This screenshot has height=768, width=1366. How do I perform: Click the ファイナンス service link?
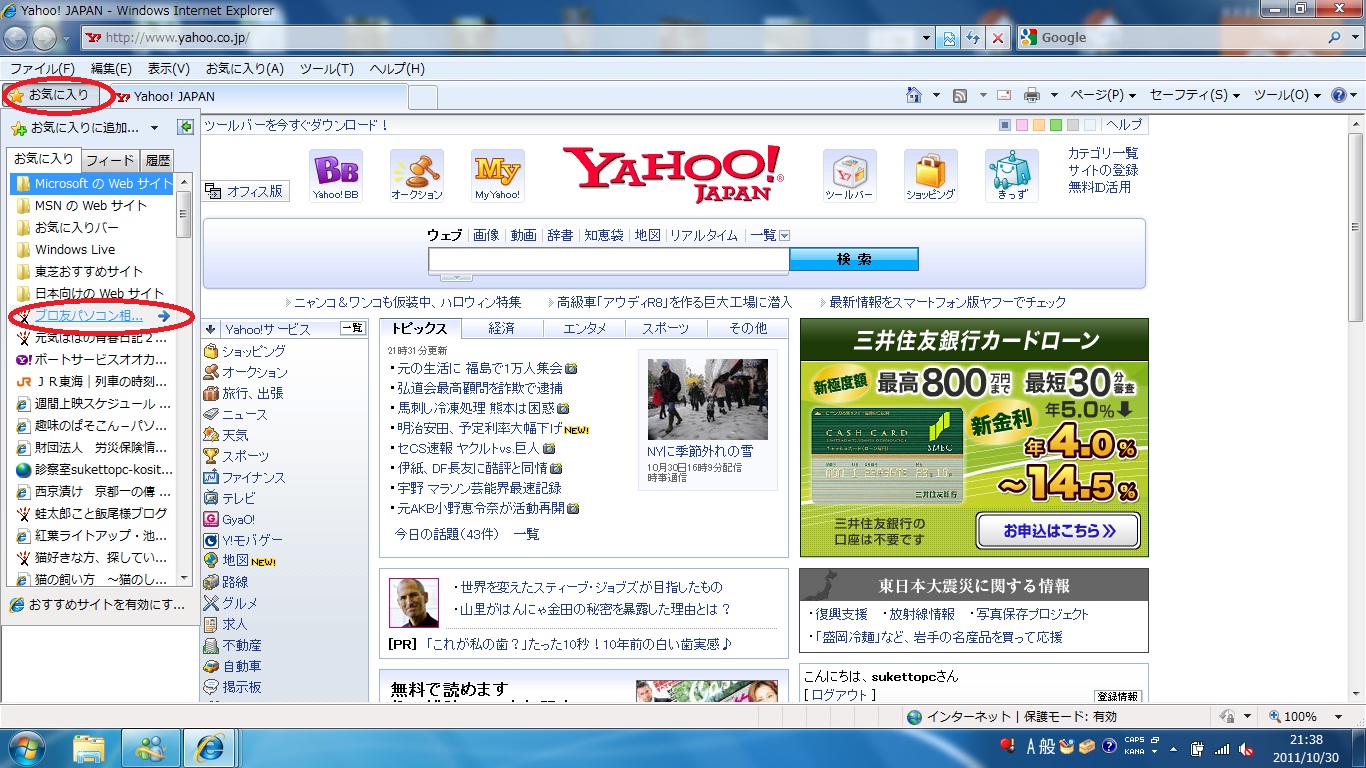pyautogui.click(x=253, y=477)
